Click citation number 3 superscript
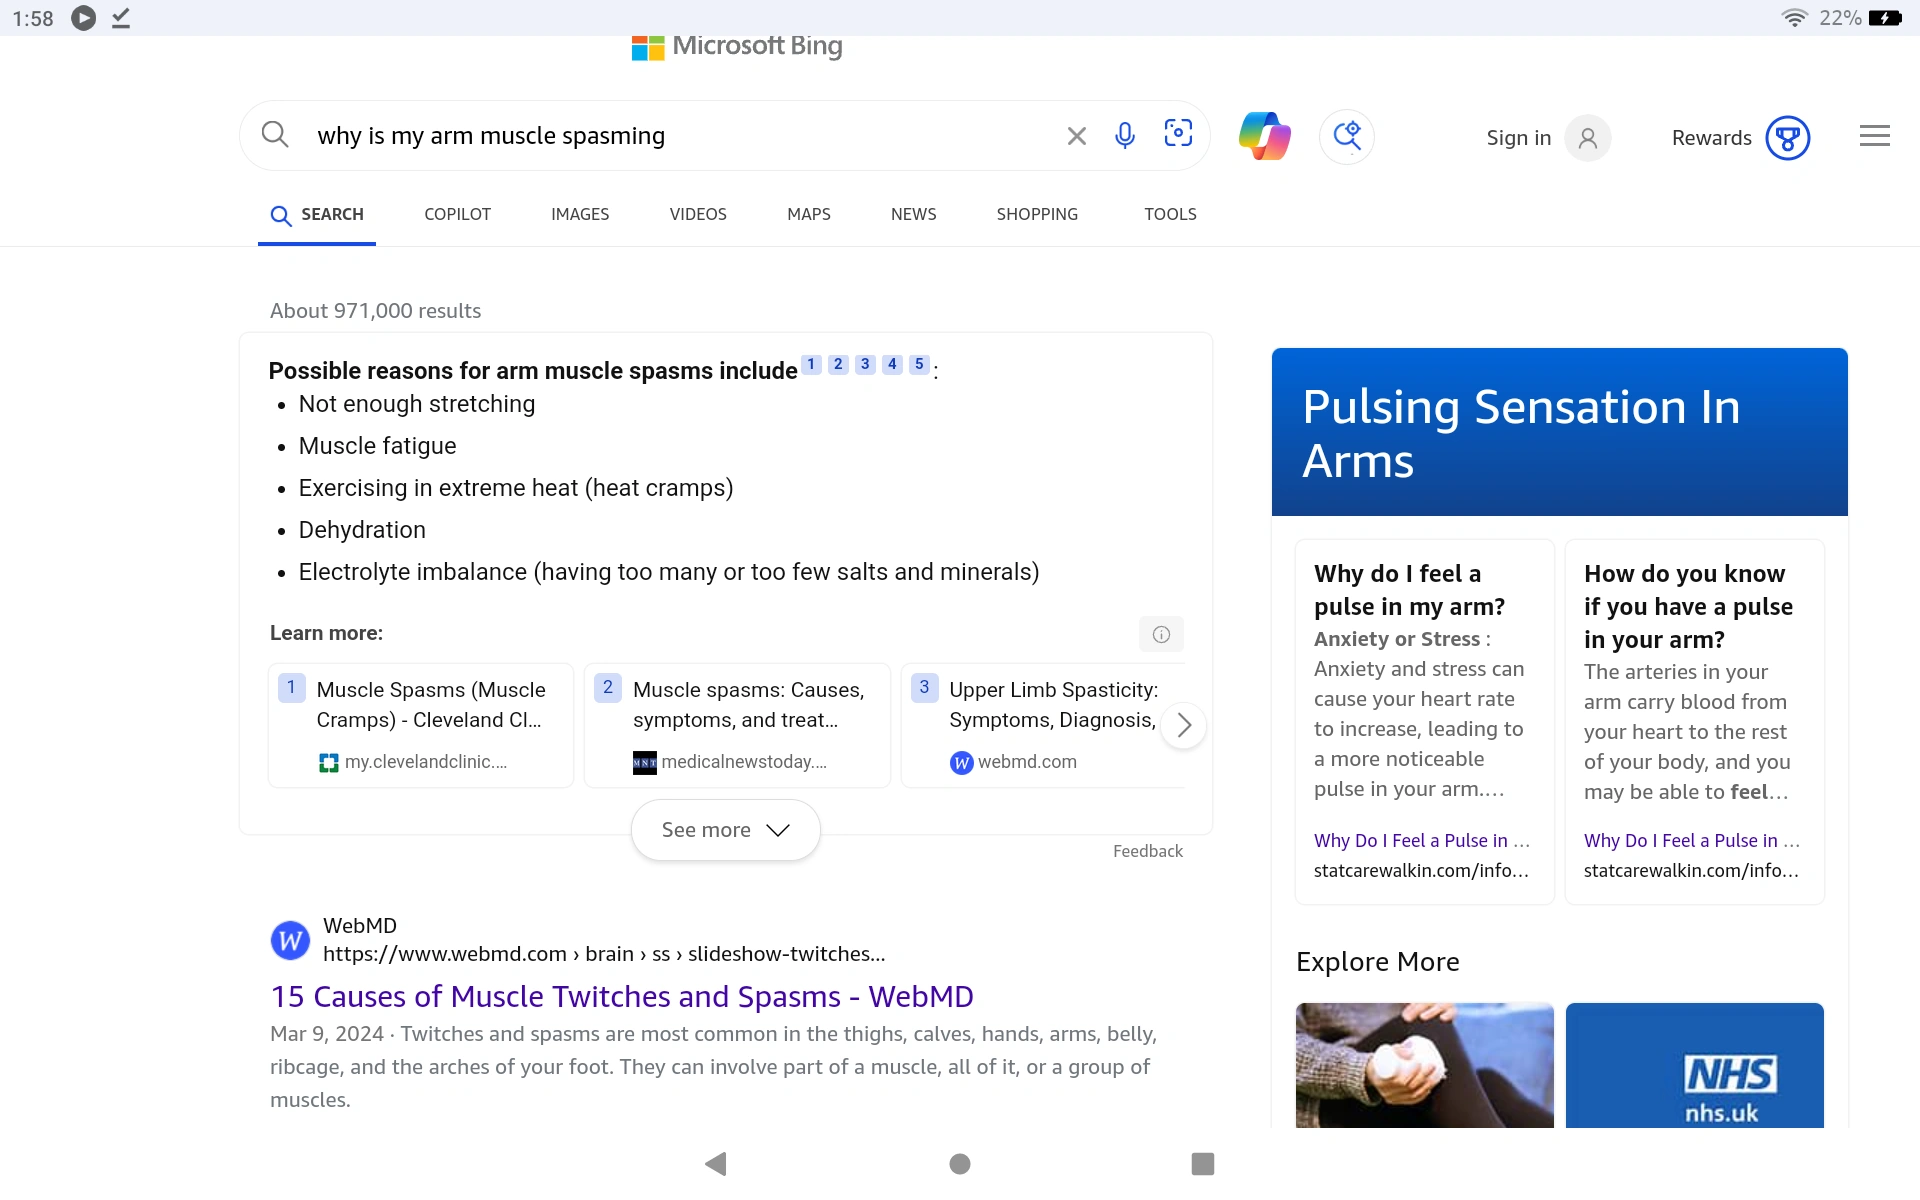 pos(865,364)
